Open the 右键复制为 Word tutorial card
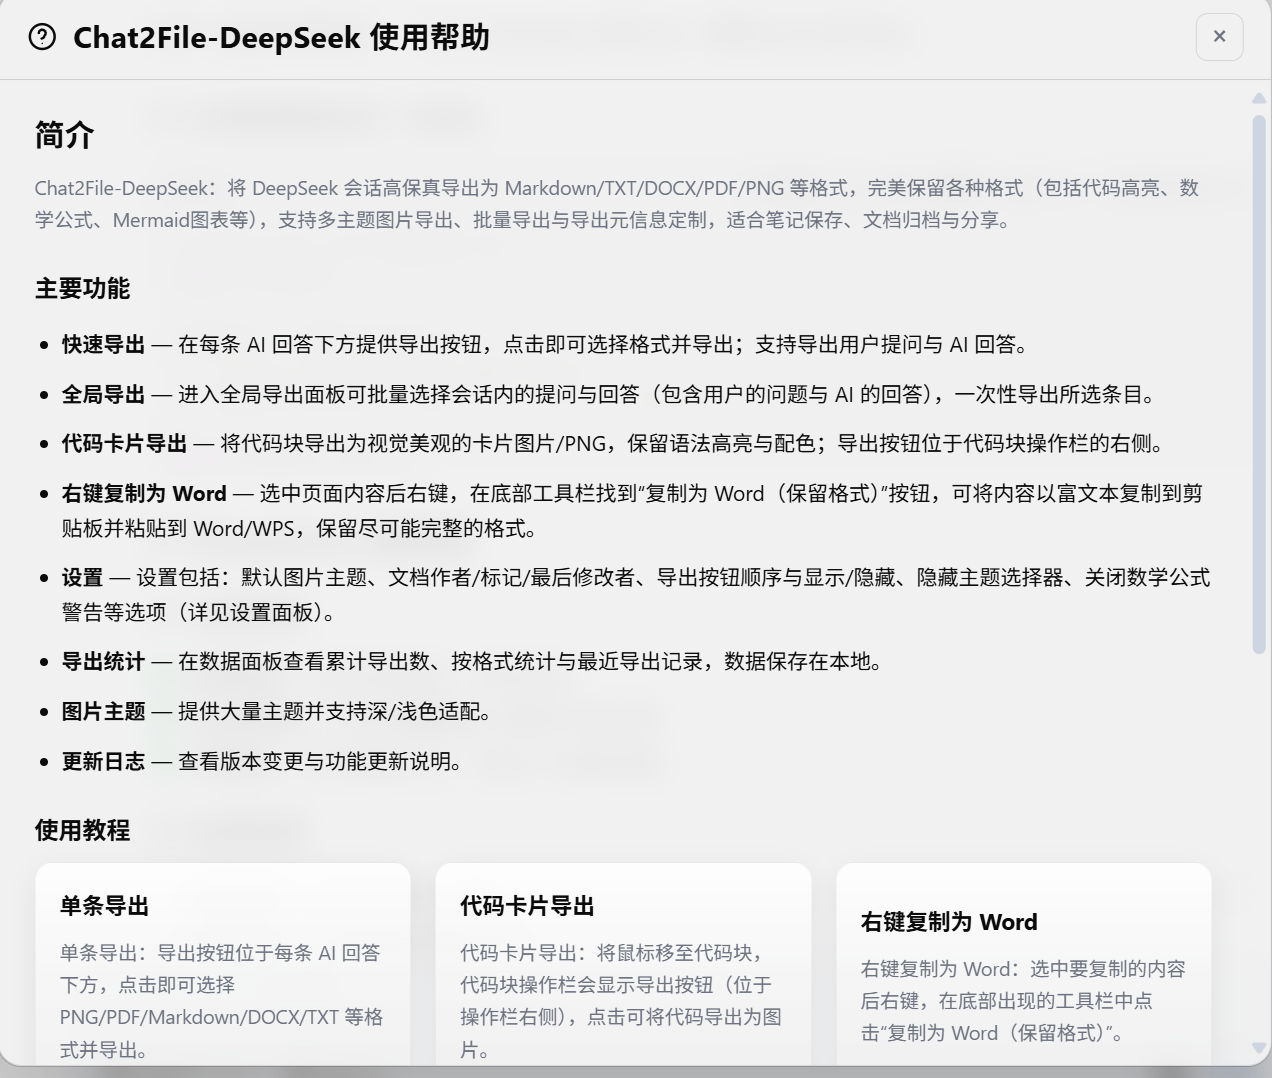 point(1024,965)
